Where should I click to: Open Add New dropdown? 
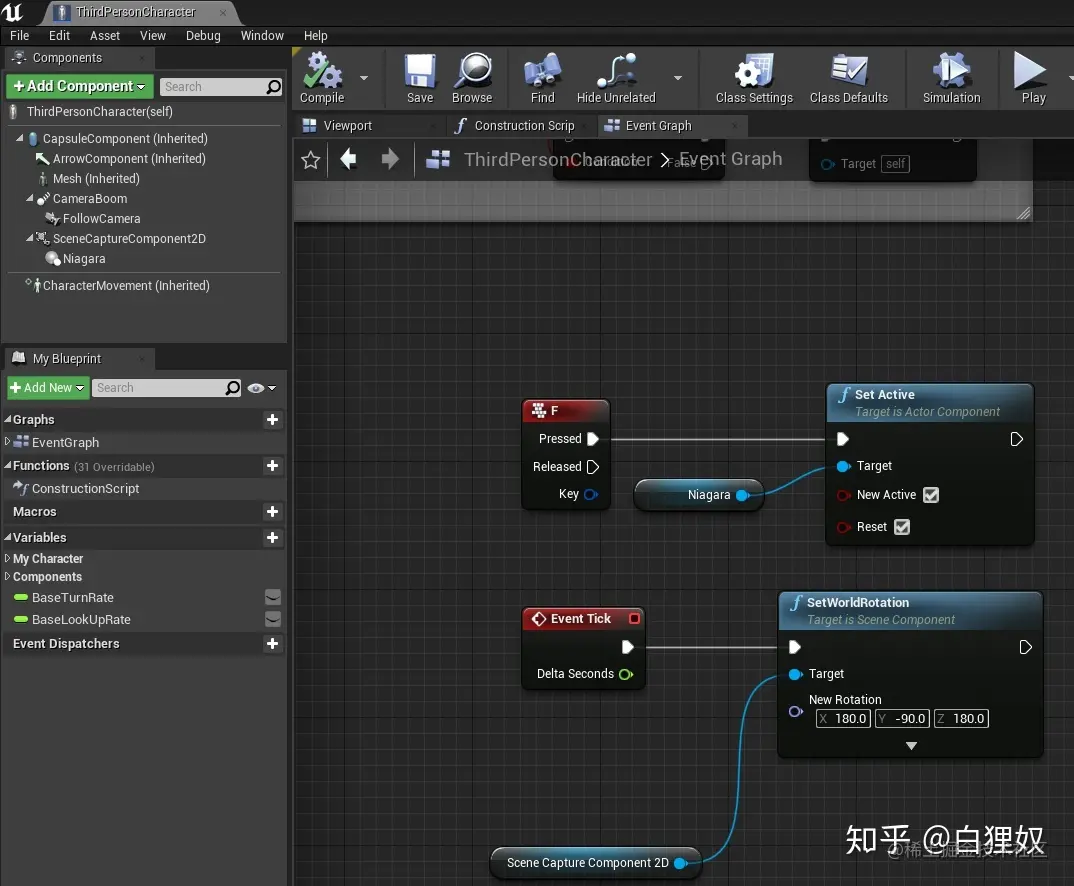point(48,388)
